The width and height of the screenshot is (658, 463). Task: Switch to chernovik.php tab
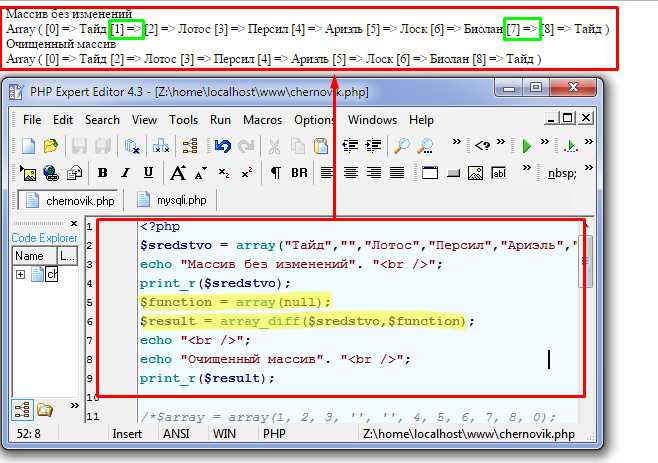click(x=70, y=201)
